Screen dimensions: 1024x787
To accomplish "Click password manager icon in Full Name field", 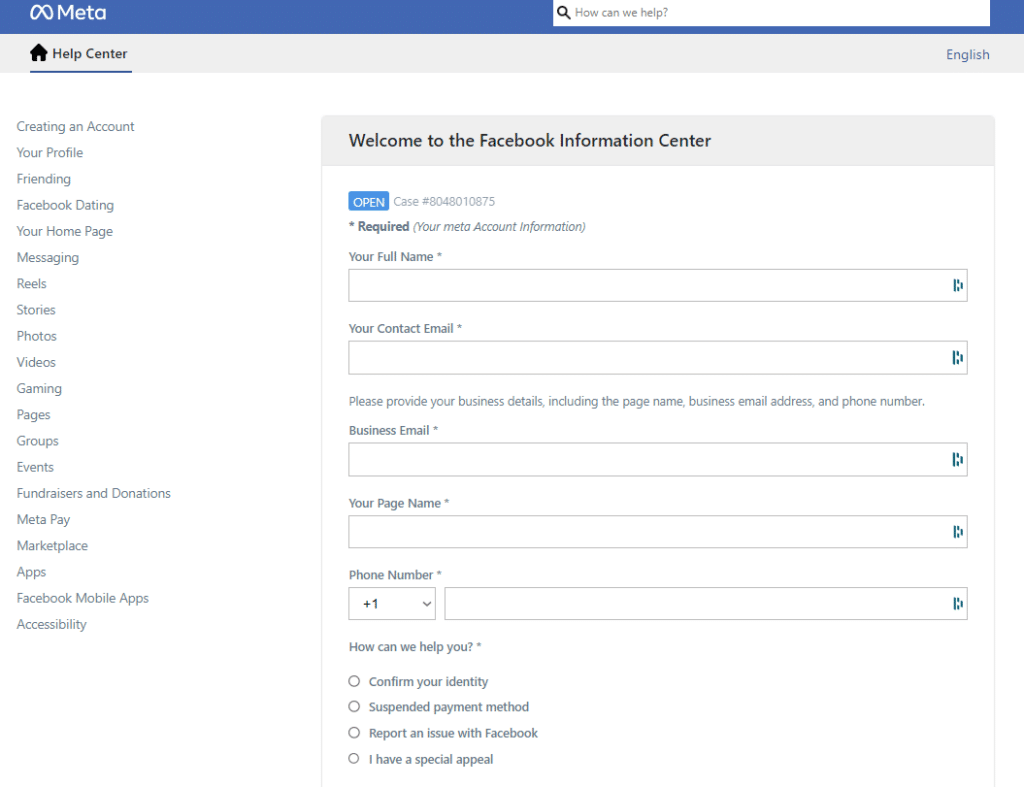I will [957, 285].
